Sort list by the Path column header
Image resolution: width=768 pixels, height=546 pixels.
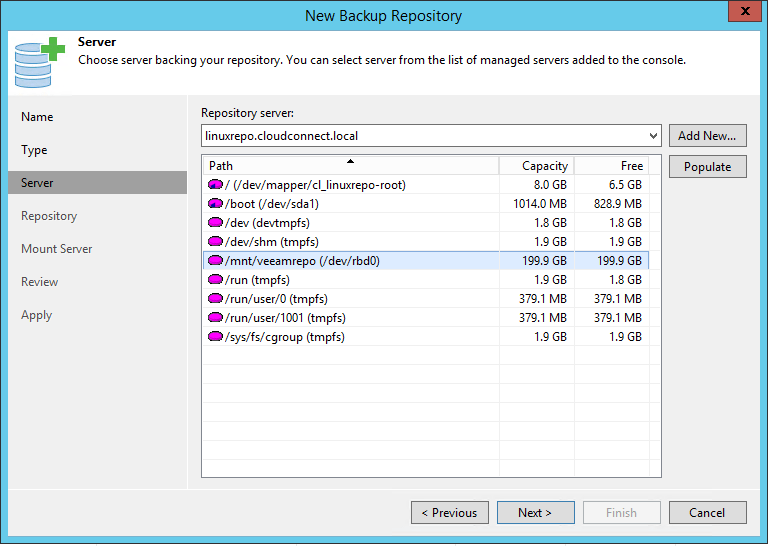click(351, 166)
